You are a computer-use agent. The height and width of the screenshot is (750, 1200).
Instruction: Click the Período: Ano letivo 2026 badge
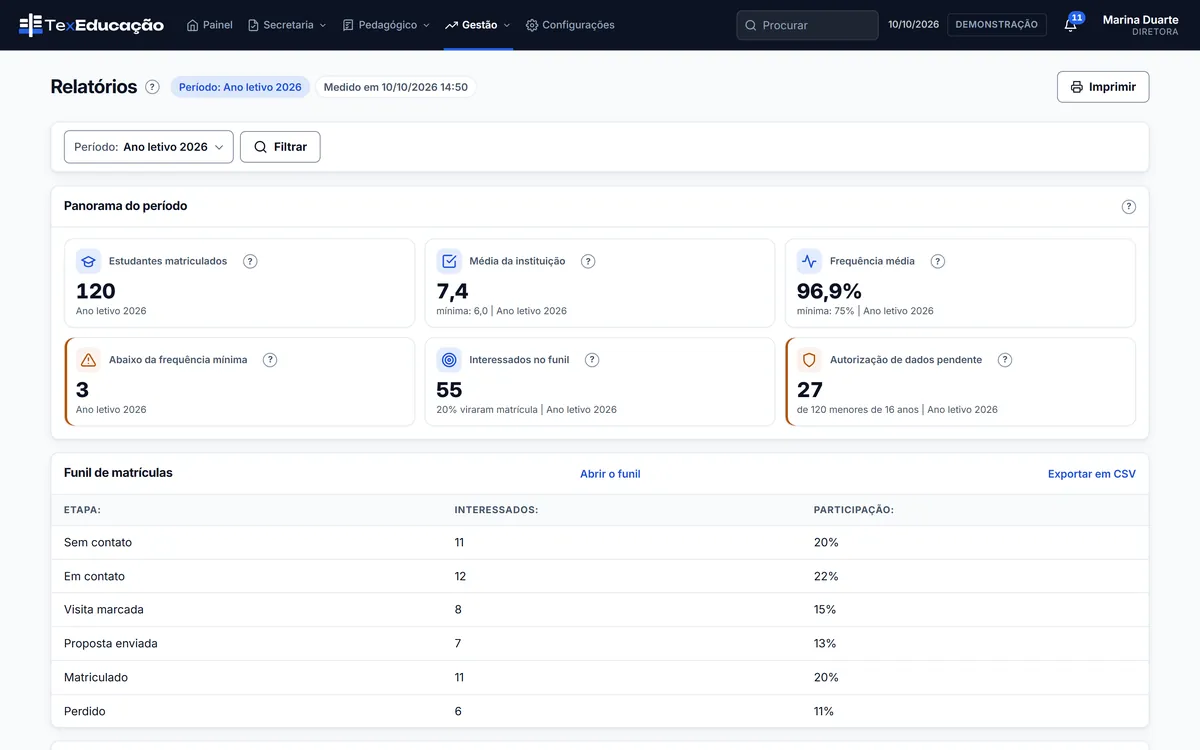click(x=240, y=87)
